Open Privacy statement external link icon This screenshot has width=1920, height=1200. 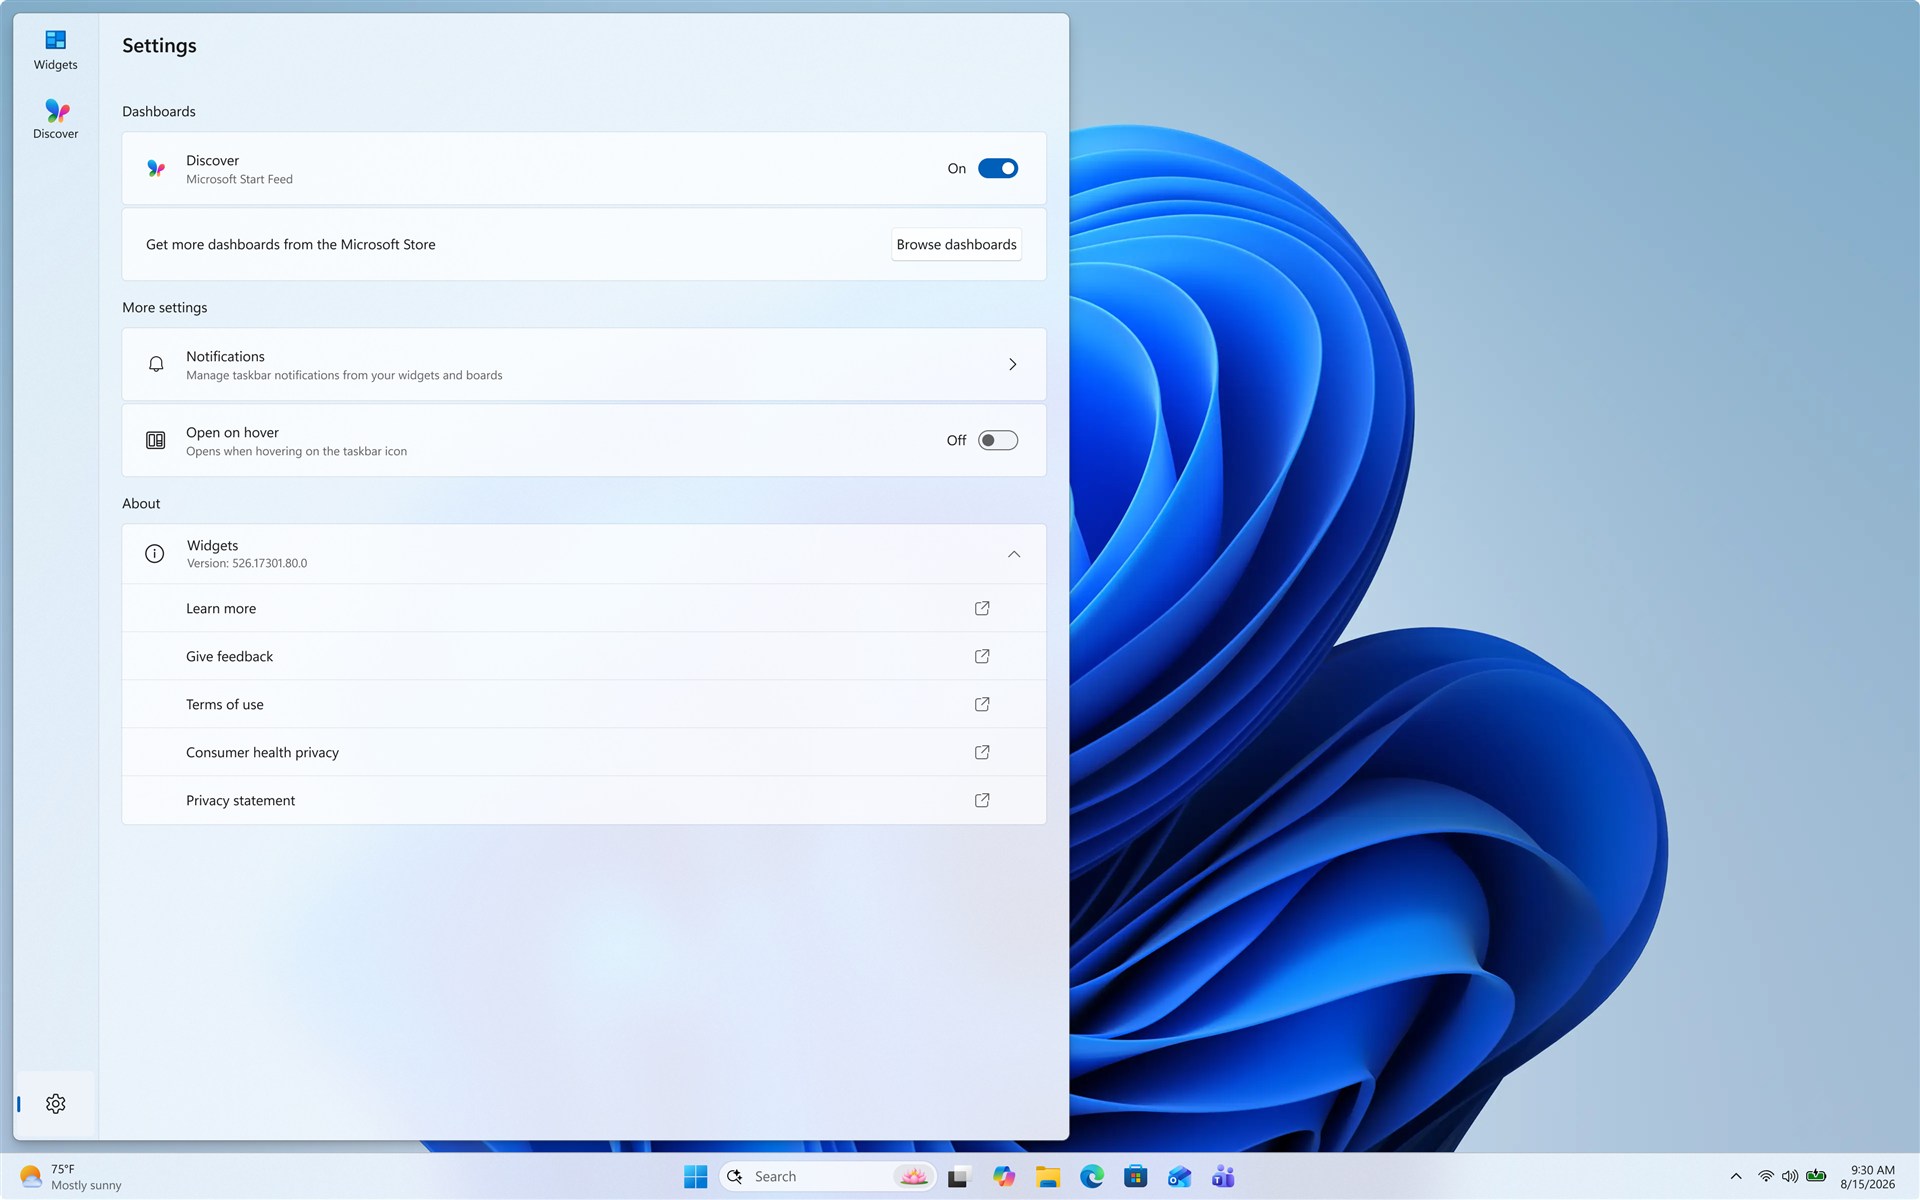point(982,800)
